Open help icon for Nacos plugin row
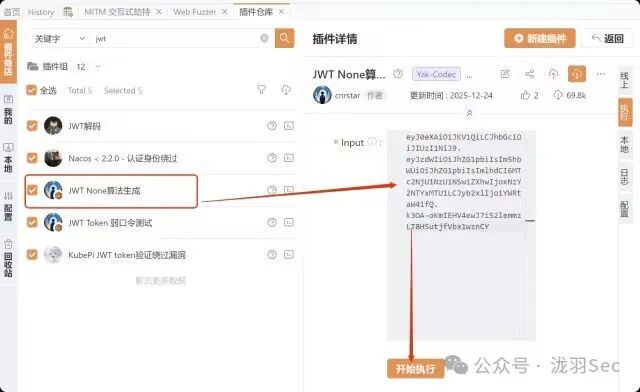The image size is (640, 392). [272, 158]
